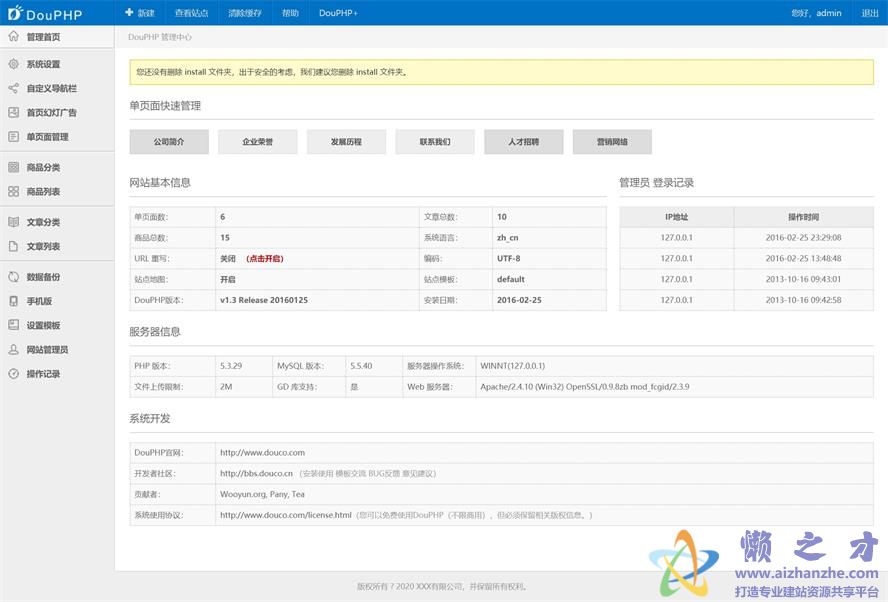
Task: Open 首页幻灯广告 picture icon
Action: pos(14,113)
